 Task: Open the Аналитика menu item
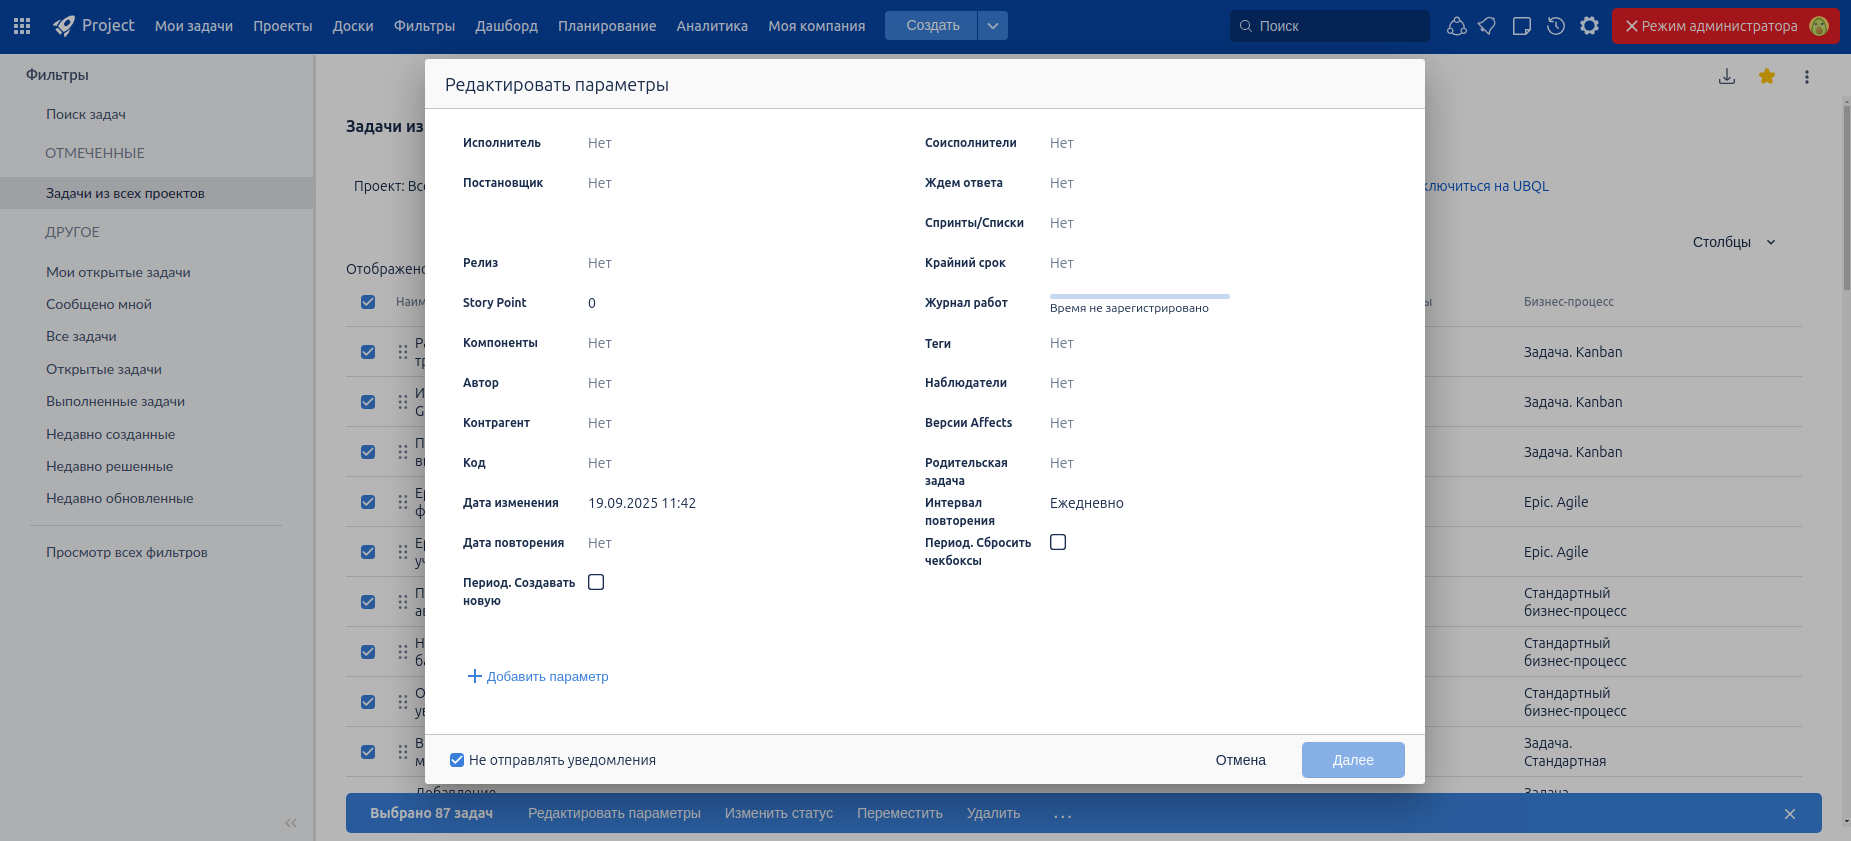click(712, 26)
